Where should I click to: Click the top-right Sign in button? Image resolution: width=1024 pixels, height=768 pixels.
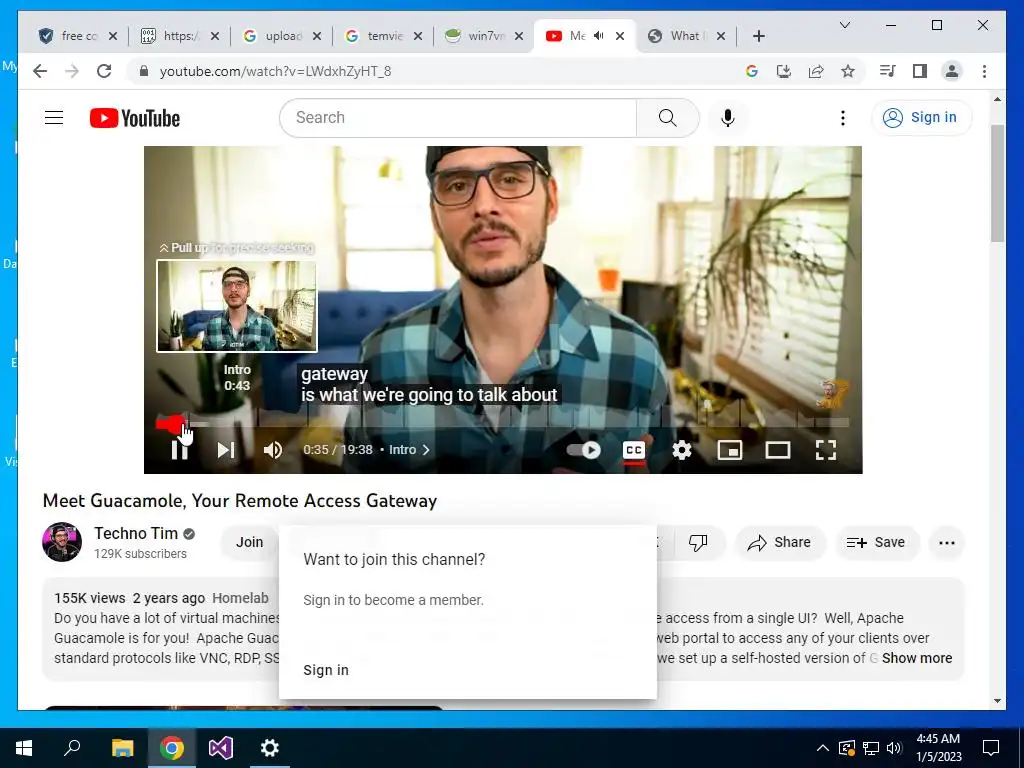(921, 118)
